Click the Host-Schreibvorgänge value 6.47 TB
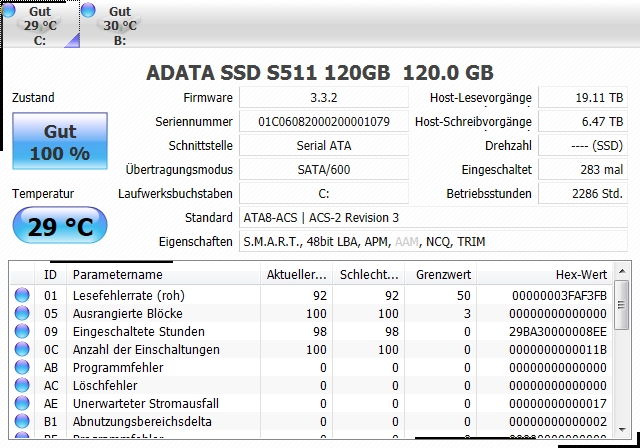Image resolution: width=640 pixels, height=448 pixels. click(x=583, y=122)
